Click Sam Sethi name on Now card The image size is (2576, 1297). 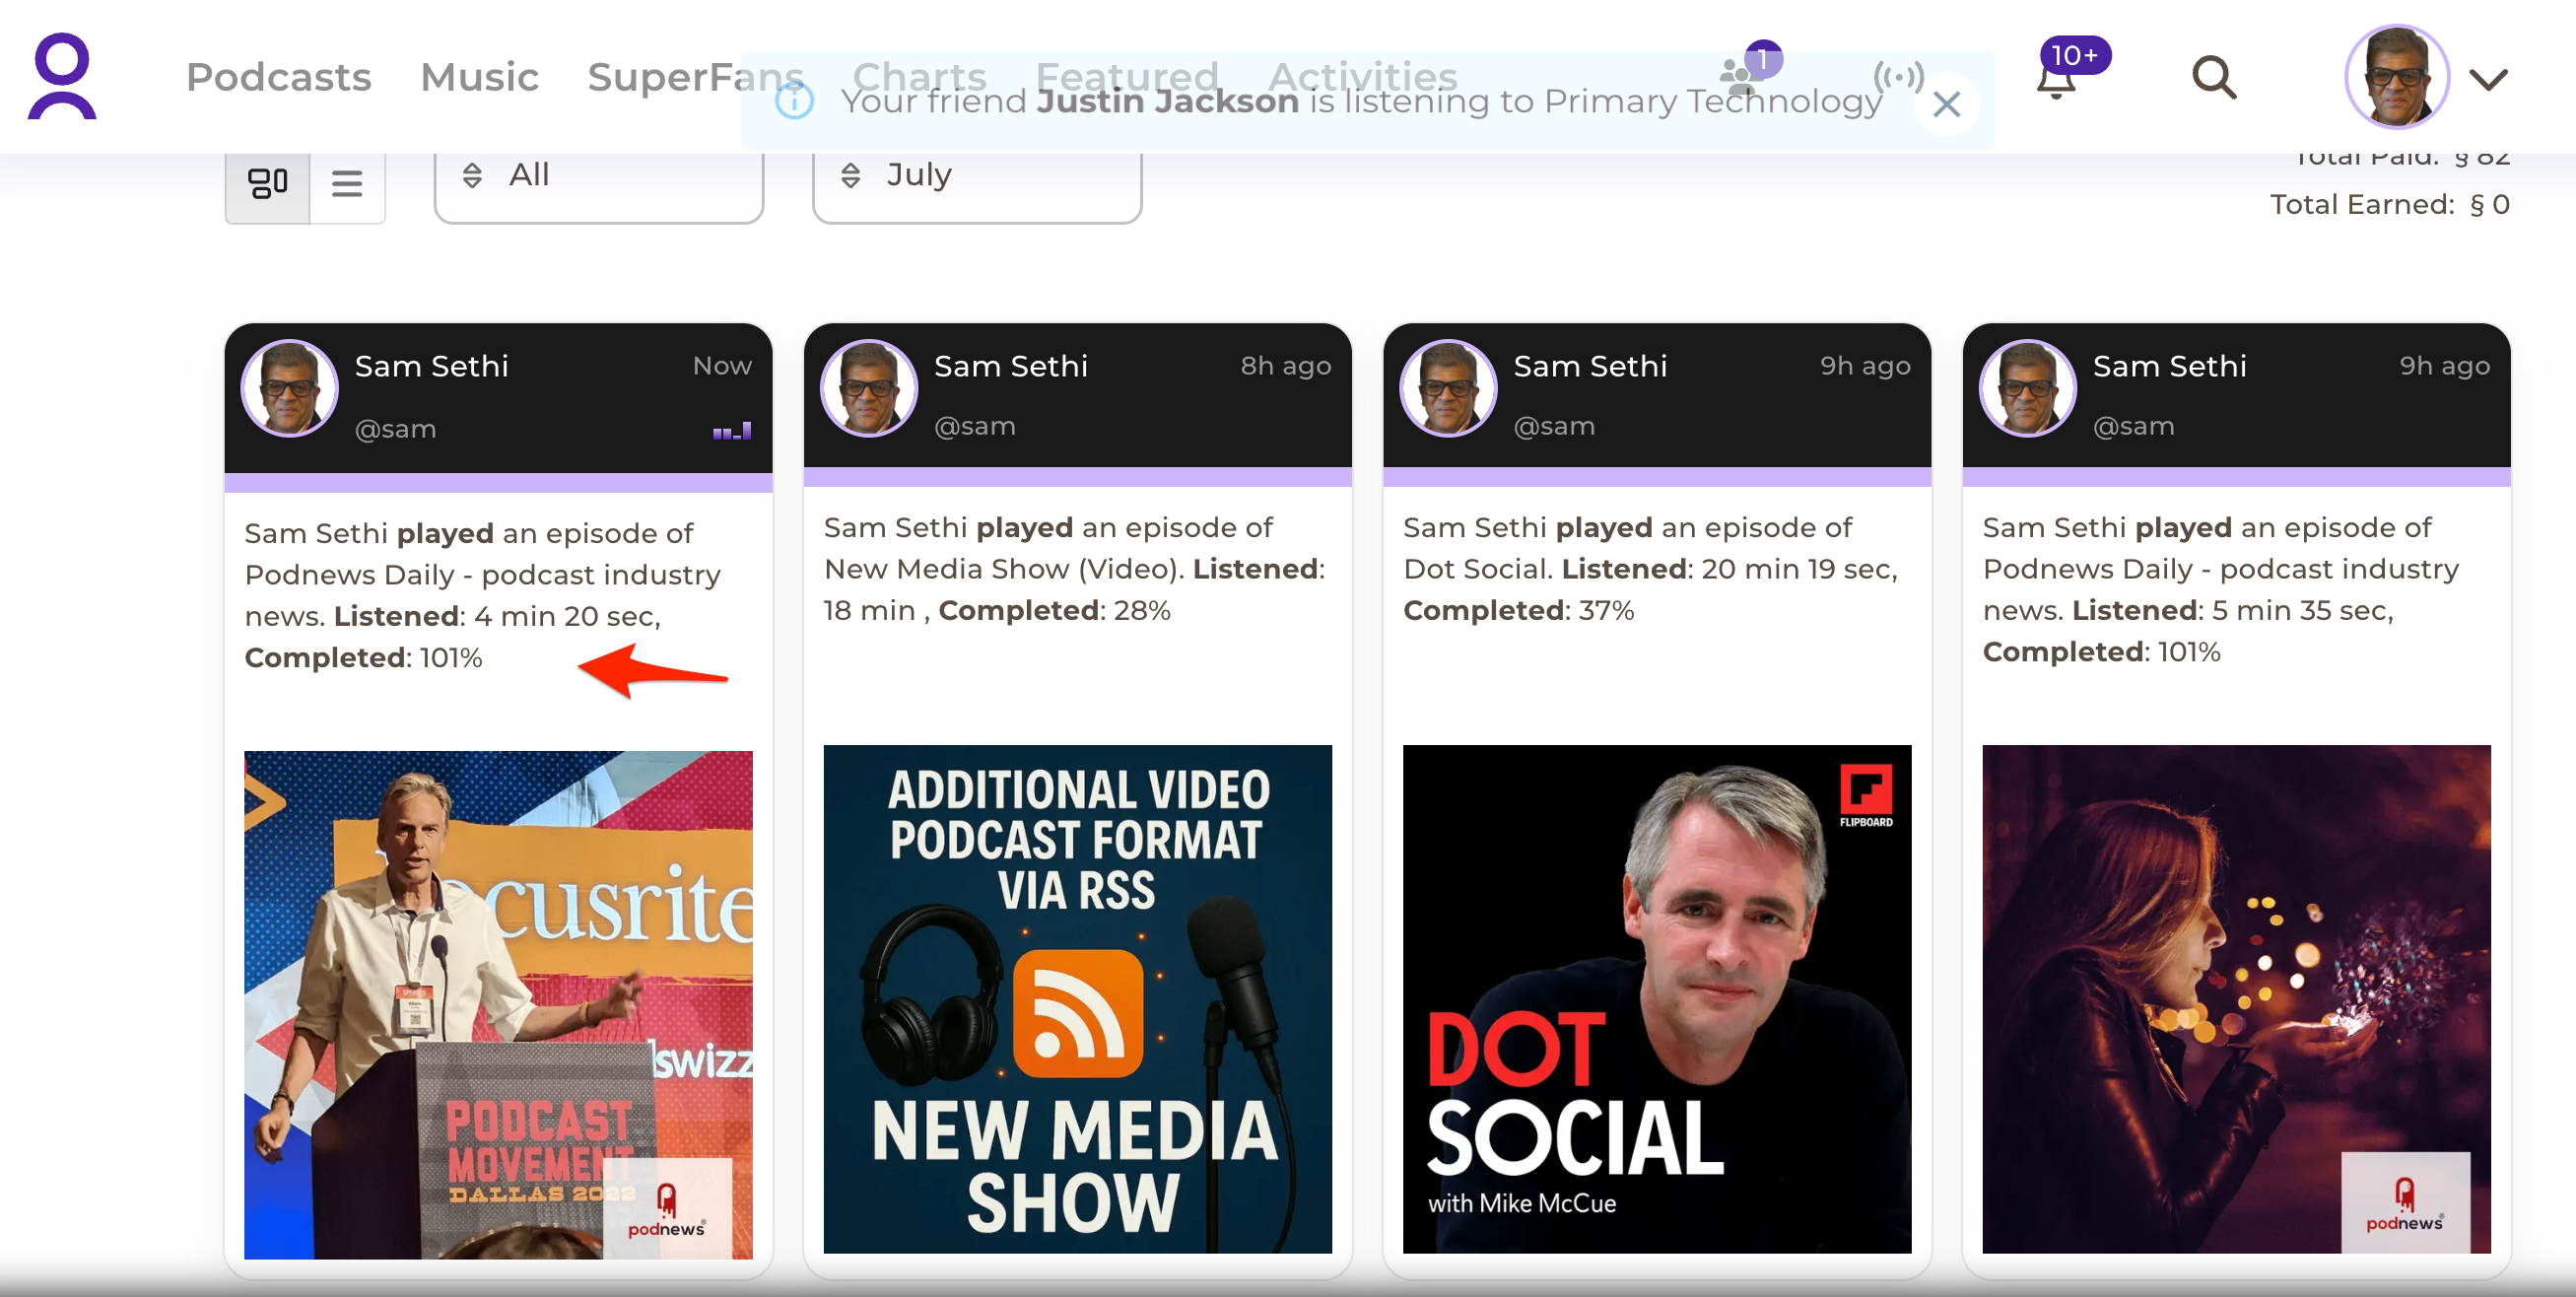tap(431, 366)
